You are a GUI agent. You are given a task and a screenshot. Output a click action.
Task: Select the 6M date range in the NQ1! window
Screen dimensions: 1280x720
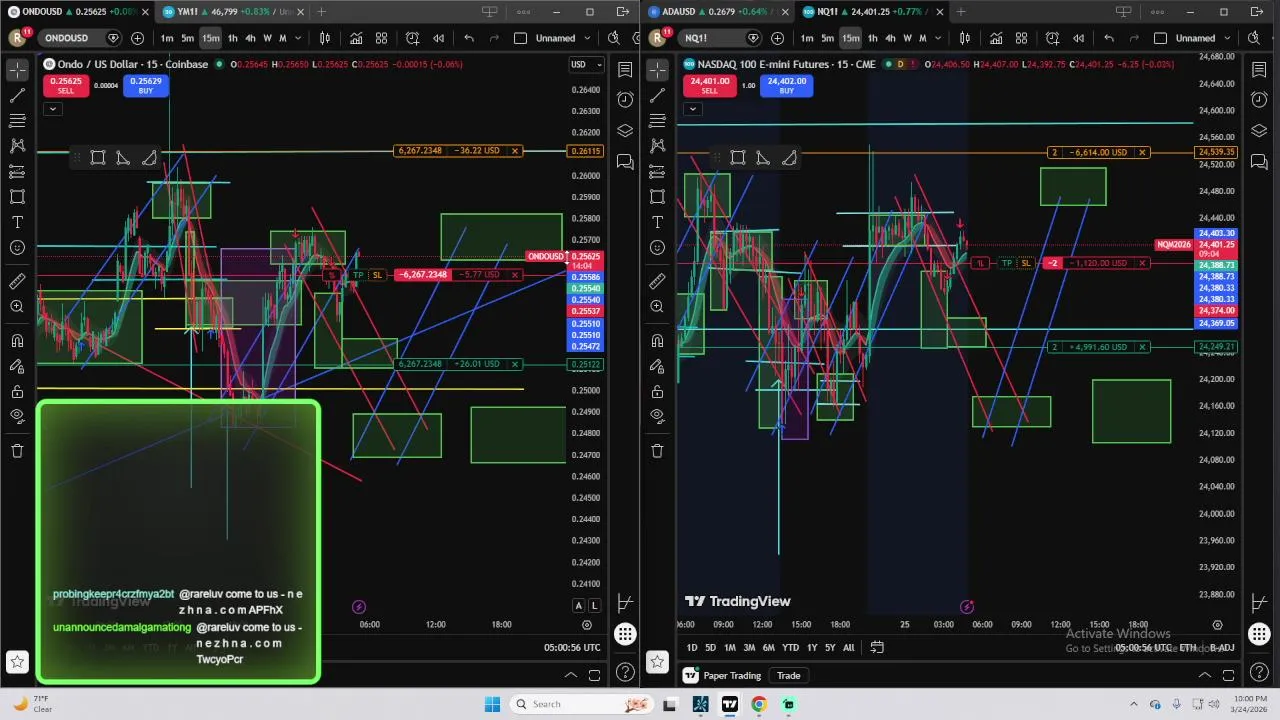768,648
